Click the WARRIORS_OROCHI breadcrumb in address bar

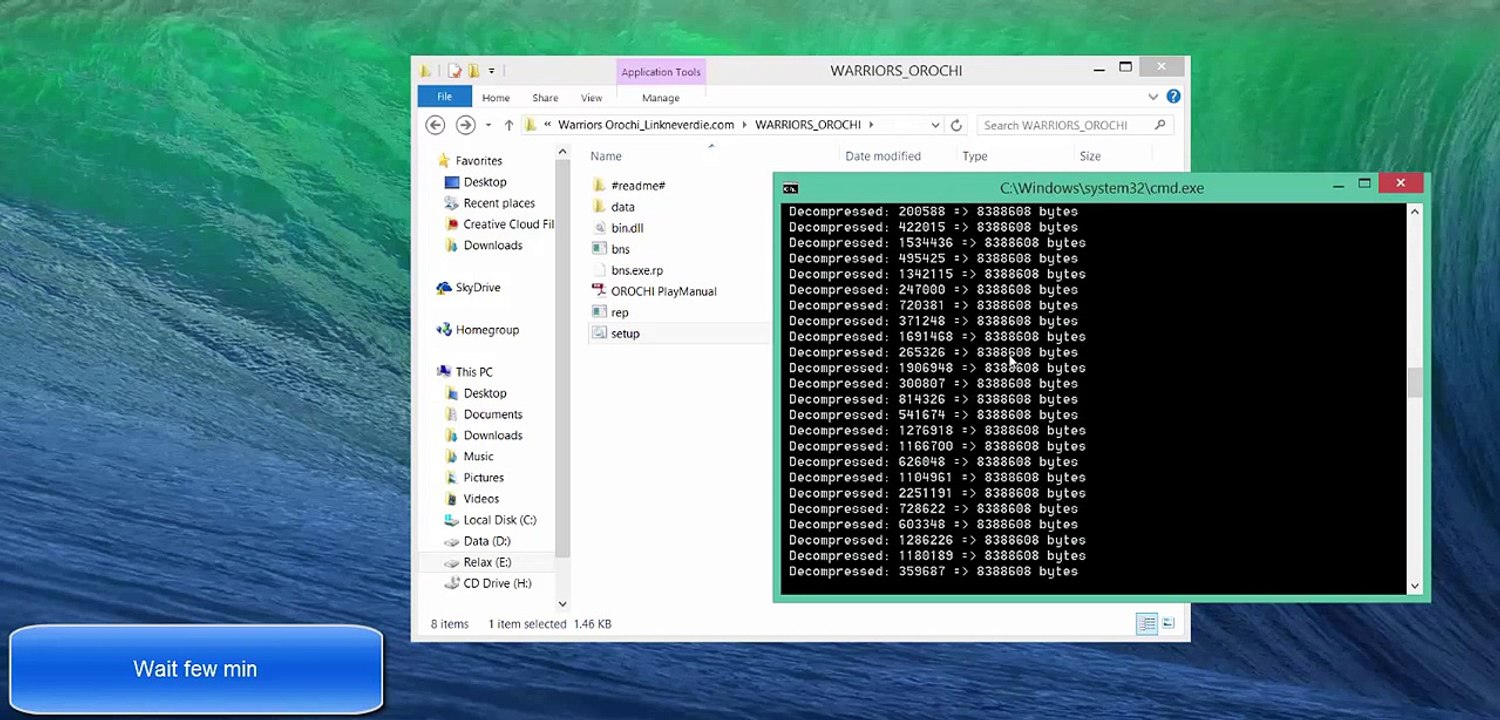808,125
